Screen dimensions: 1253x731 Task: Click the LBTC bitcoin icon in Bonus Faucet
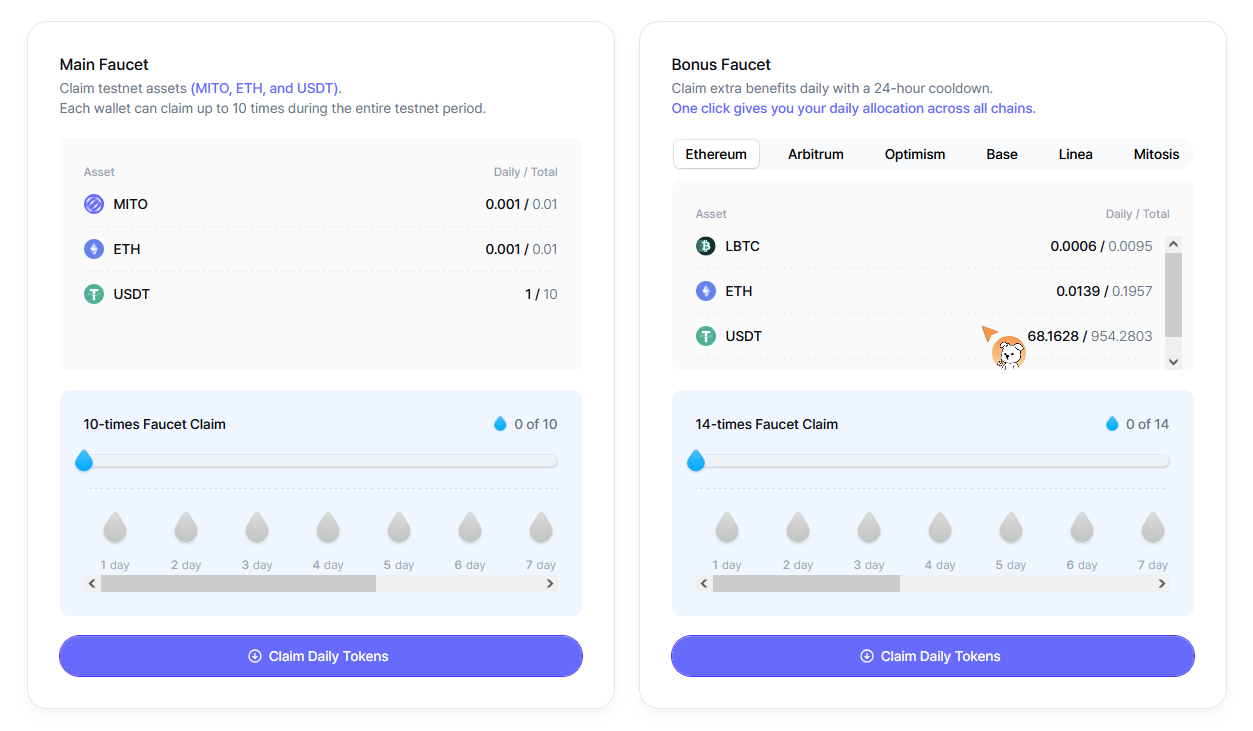[x=706, y=246]
